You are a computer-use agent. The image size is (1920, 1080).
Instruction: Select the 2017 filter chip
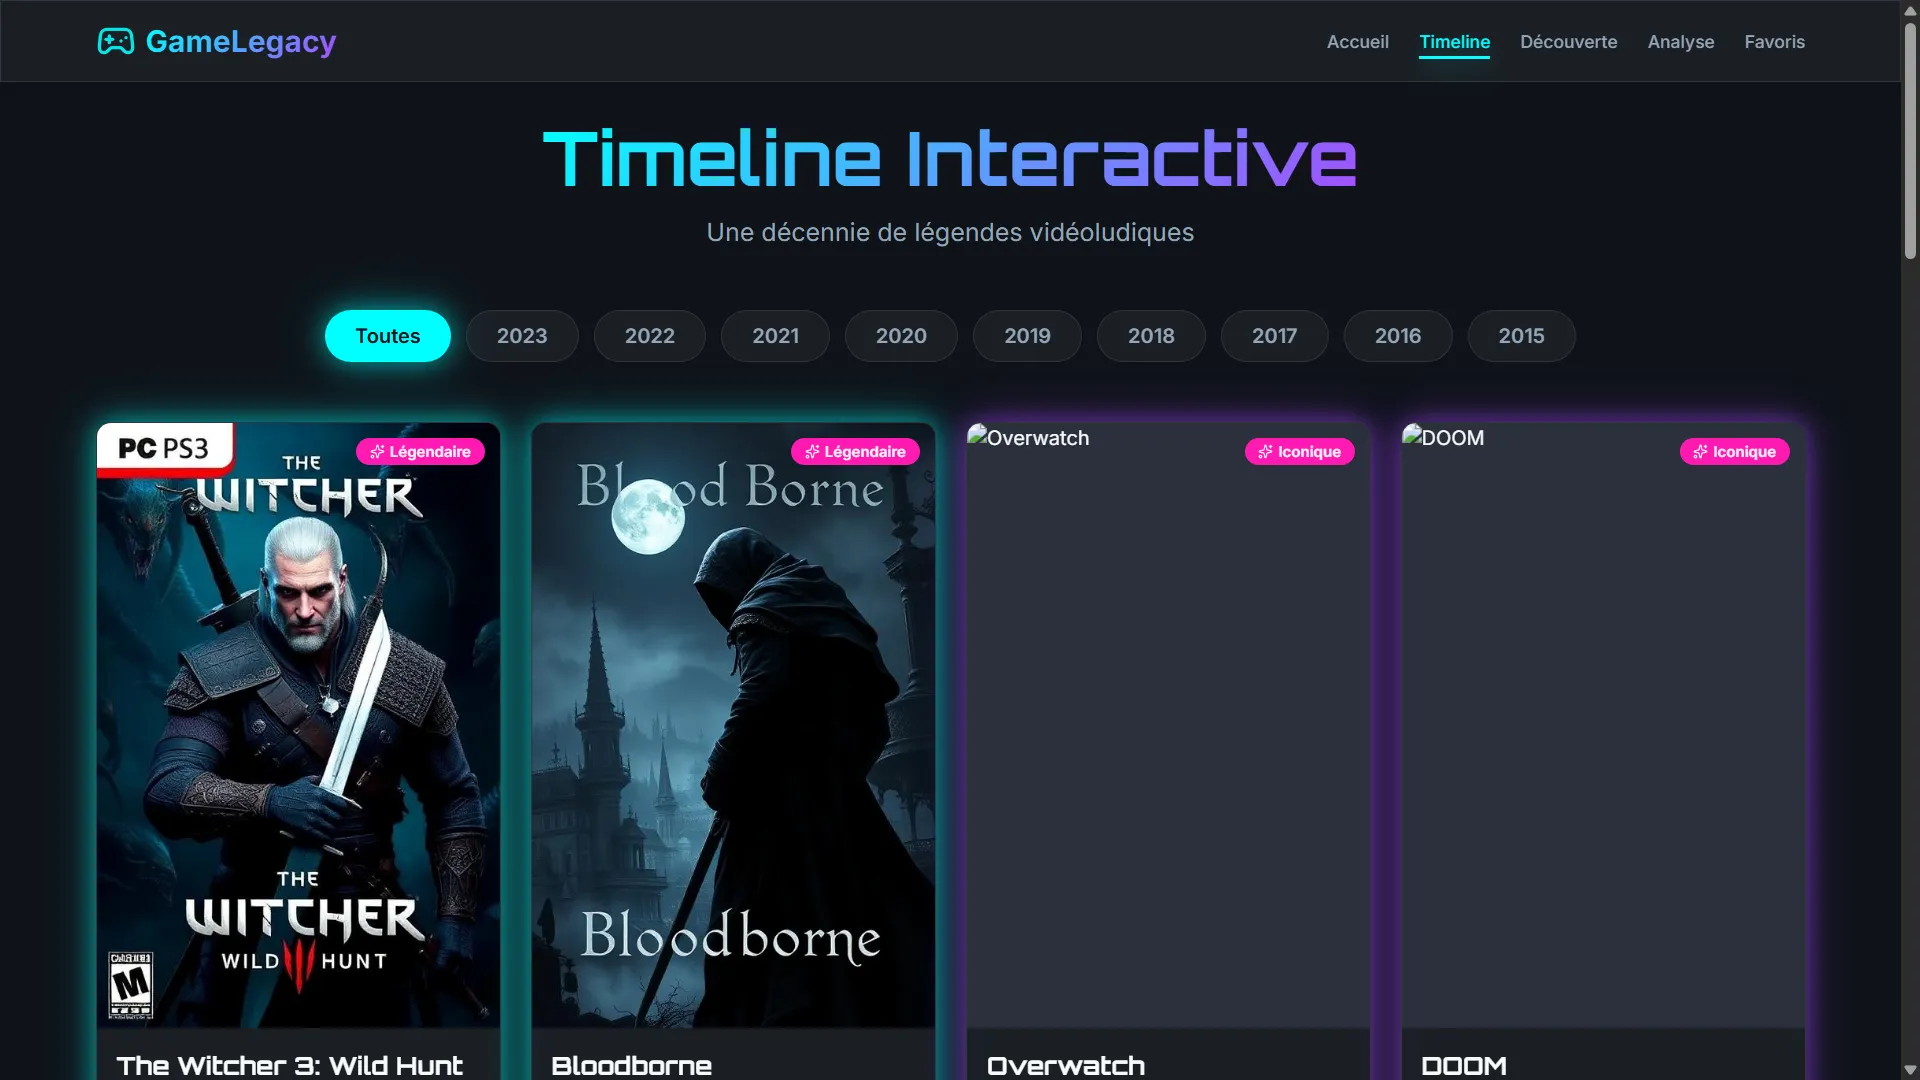click(x=1274, y=336)
